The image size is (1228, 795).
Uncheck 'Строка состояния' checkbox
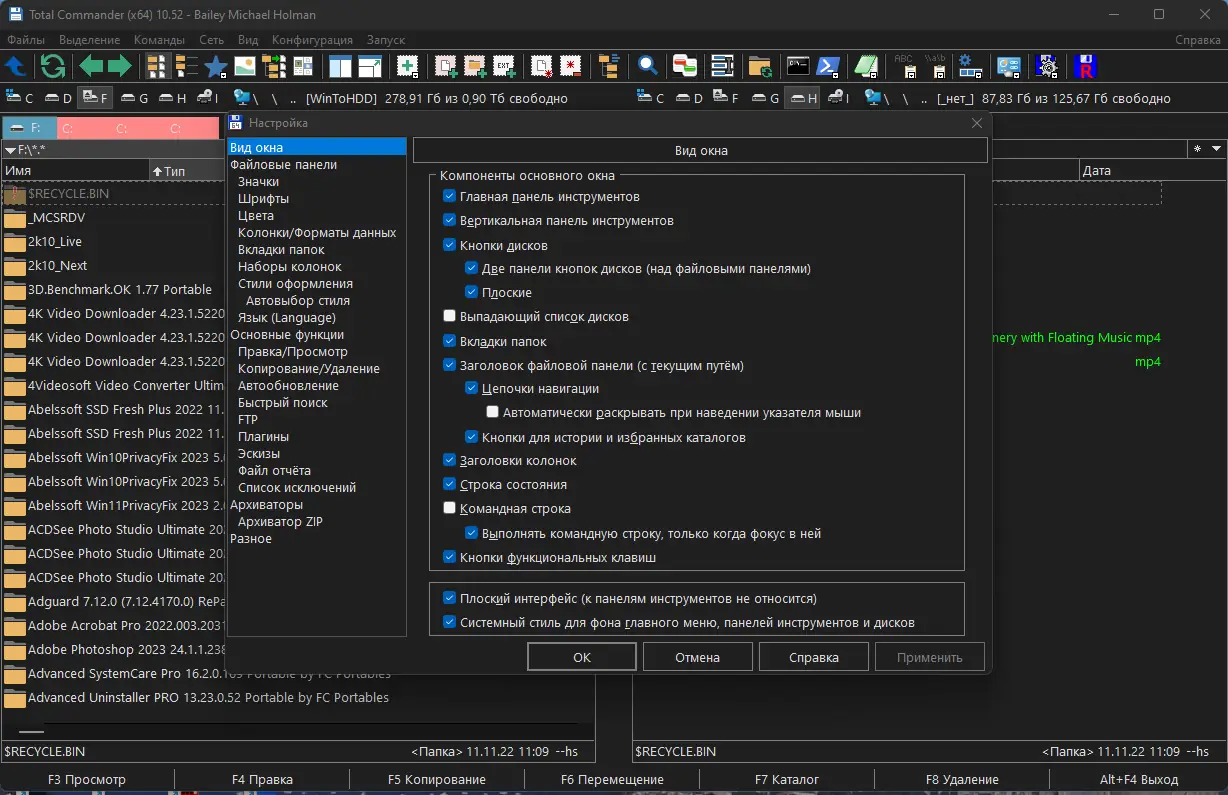point(450,485)
